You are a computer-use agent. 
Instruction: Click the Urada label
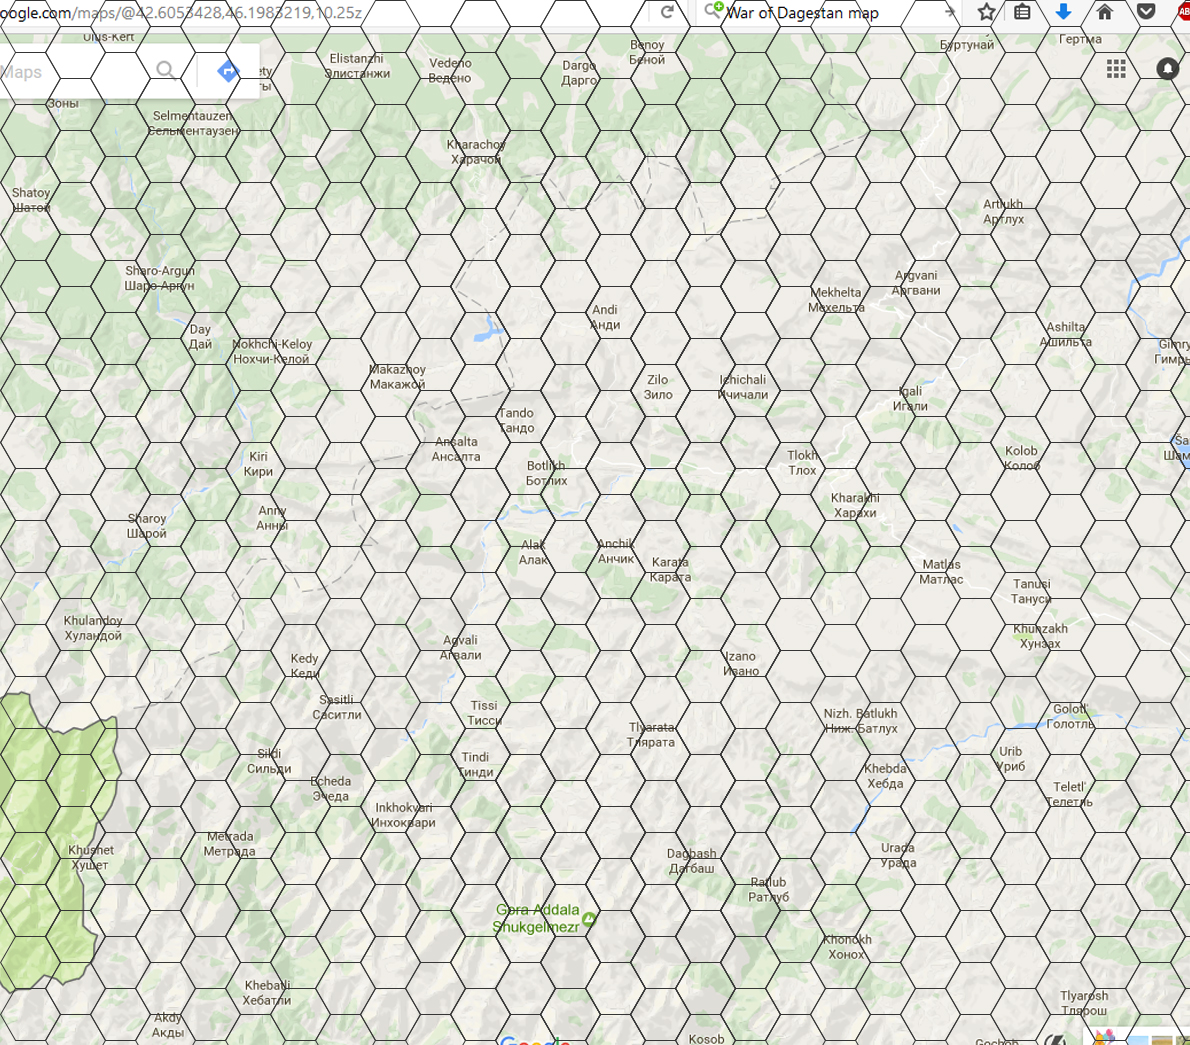click(898, 855)
